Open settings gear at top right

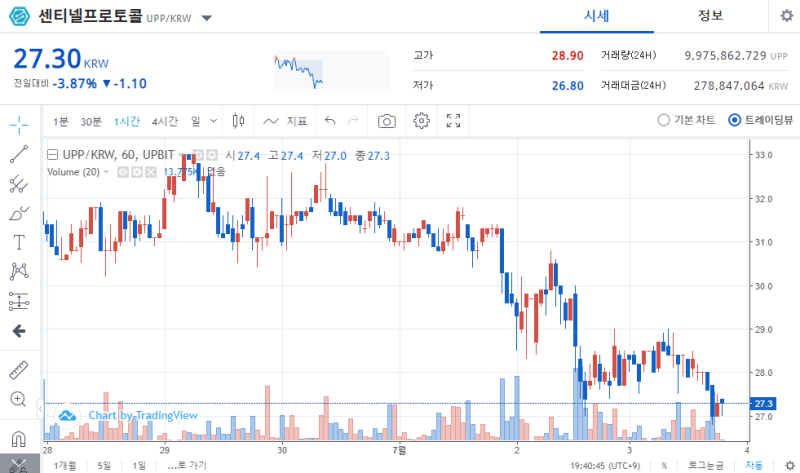point(787,16)
